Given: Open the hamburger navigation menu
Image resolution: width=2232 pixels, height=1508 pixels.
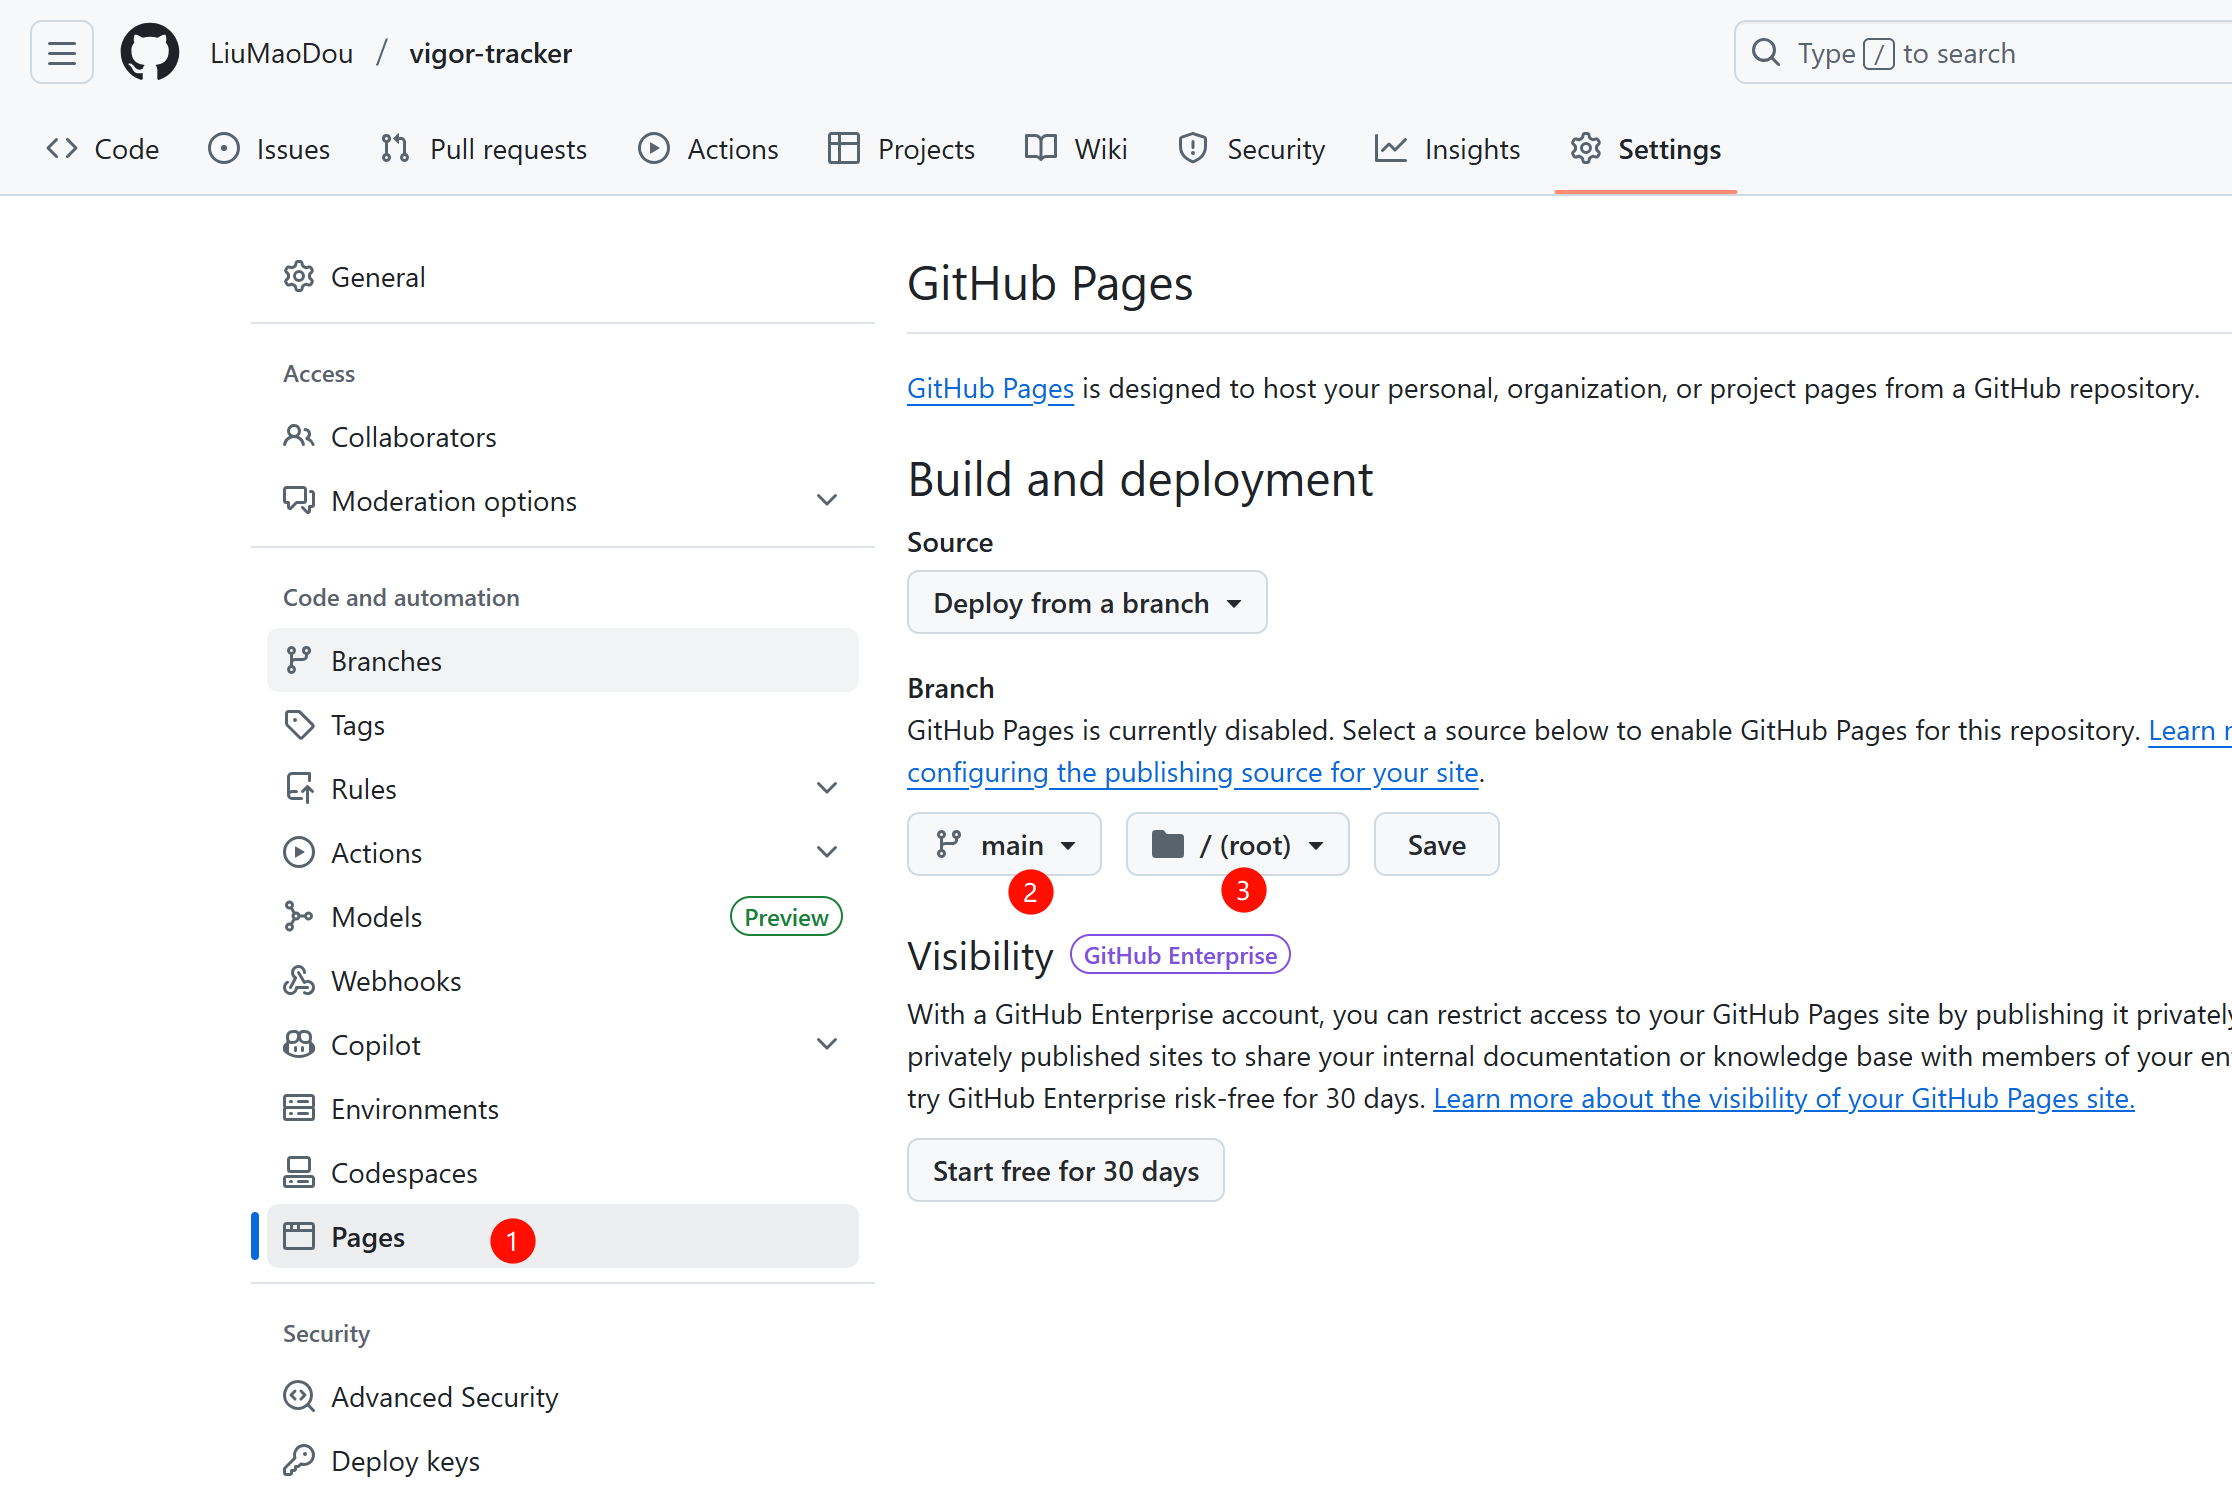Looking at the screenshot, I should [x=62, y=53].
